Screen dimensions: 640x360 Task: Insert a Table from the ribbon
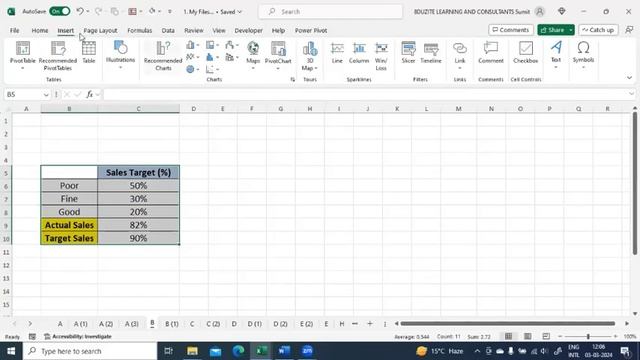pos(89,52)
